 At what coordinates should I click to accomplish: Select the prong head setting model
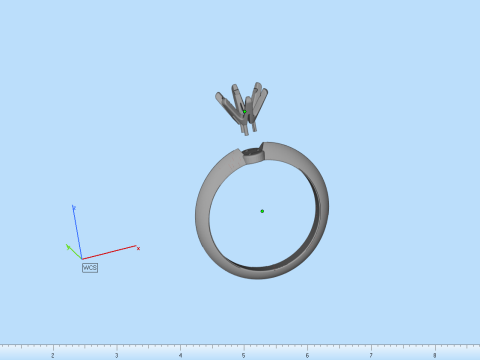(242, 108)
